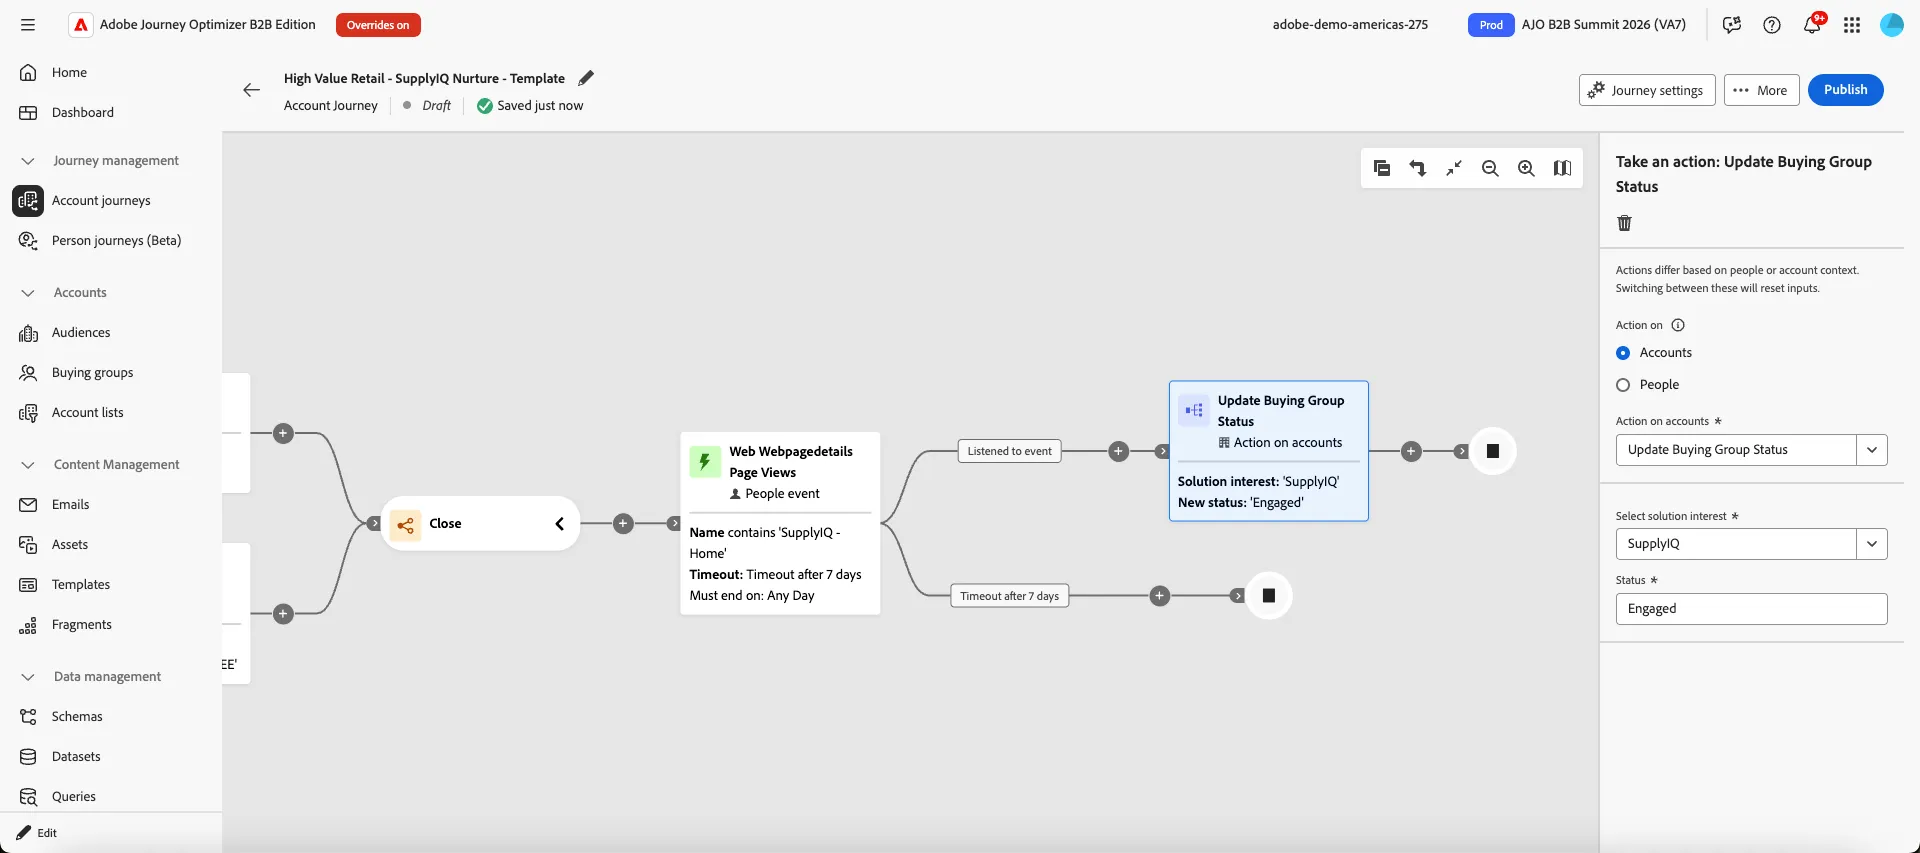Open the feedback chat icon in header
The height and width of the screenshot is (853, 1920).
tap(1732, 25)
